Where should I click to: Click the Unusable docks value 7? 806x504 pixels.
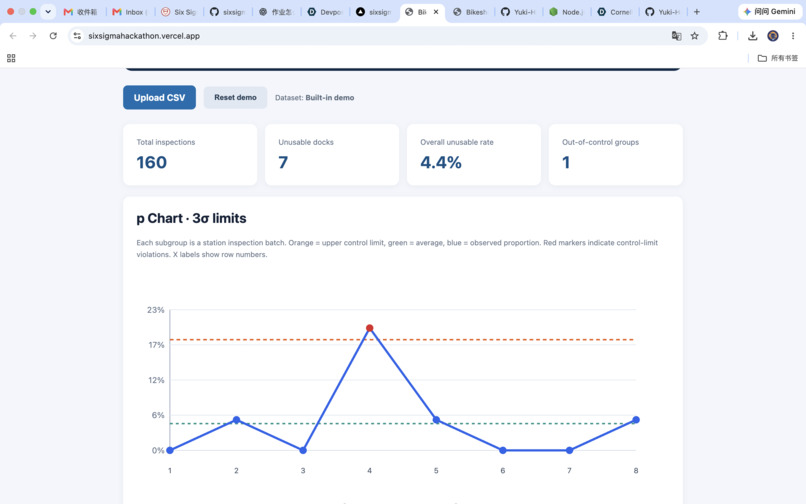(283, 163)
